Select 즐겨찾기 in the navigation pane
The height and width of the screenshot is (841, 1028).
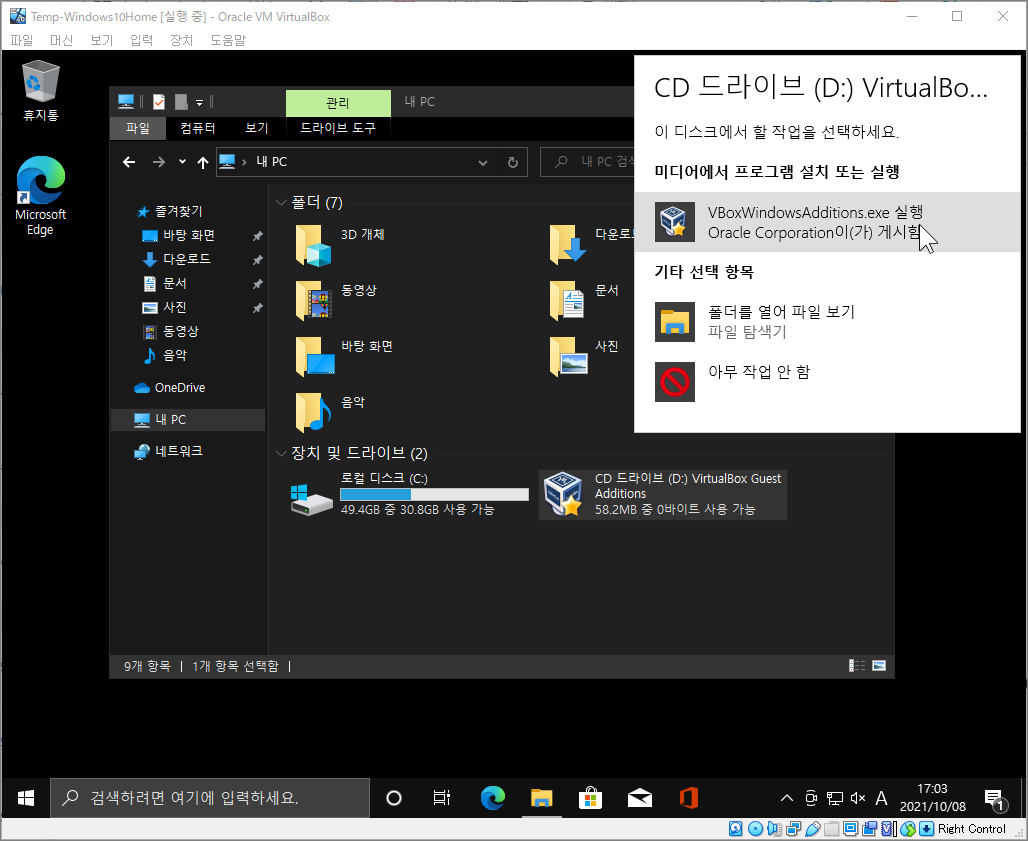pos(178,211)
